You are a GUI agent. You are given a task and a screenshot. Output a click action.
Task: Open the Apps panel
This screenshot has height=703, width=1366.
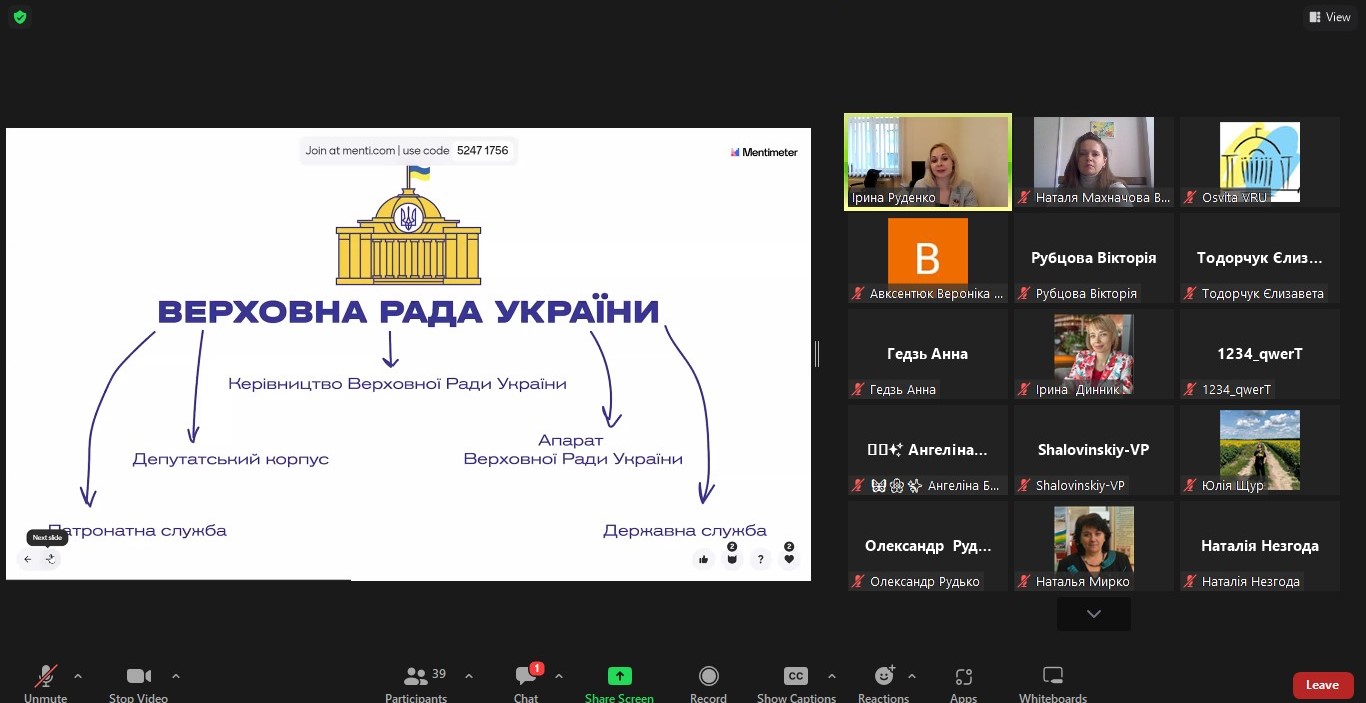tap(963, 677)
